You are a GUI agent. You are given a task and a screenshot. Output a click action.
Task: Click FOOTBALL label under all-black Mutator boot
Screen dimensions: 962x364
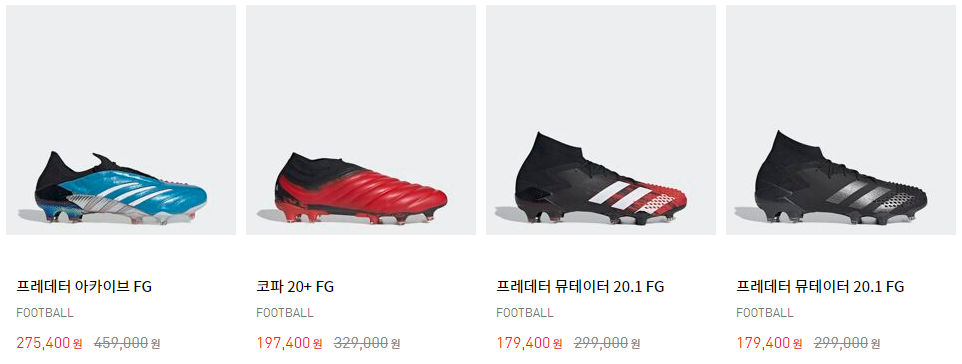click(764, 313)
